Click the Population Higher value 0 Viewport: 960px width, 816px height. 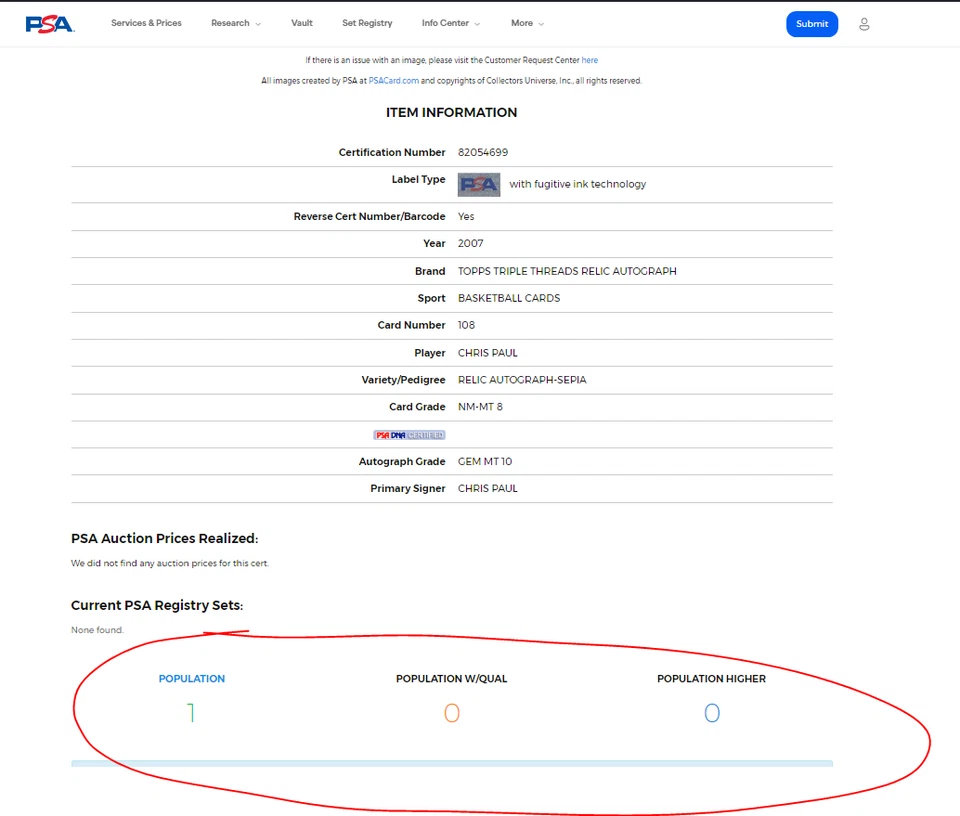711,713
